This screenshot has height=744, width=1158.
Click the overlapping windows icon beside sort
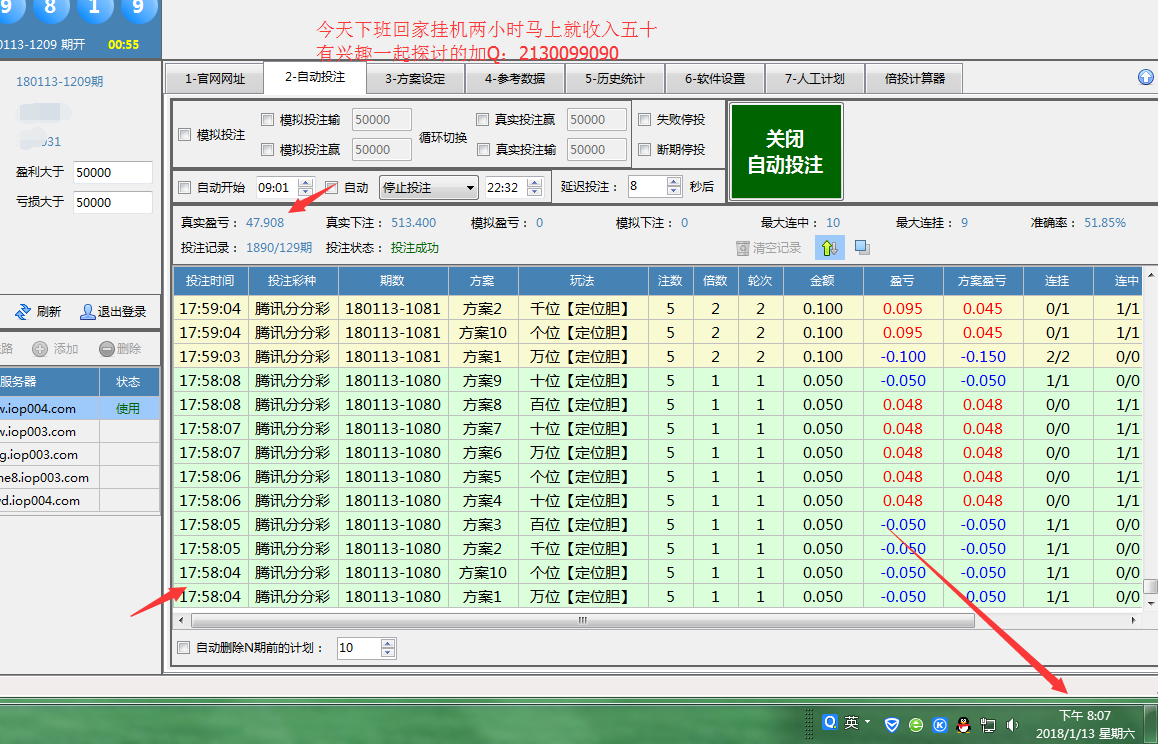click(862, 247)
